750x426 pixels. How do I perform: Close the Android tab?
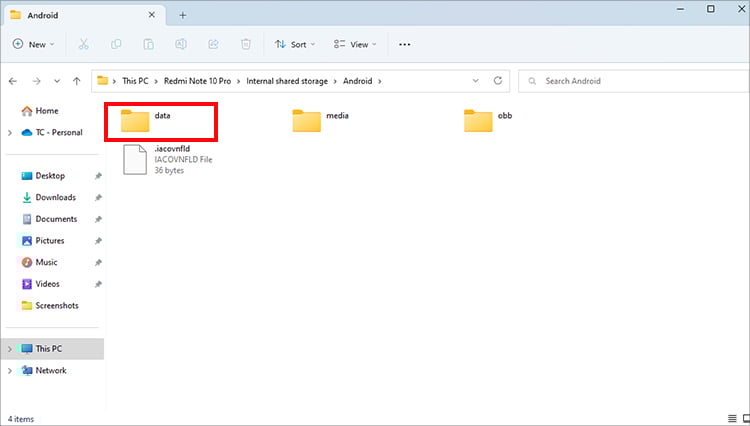152,15
